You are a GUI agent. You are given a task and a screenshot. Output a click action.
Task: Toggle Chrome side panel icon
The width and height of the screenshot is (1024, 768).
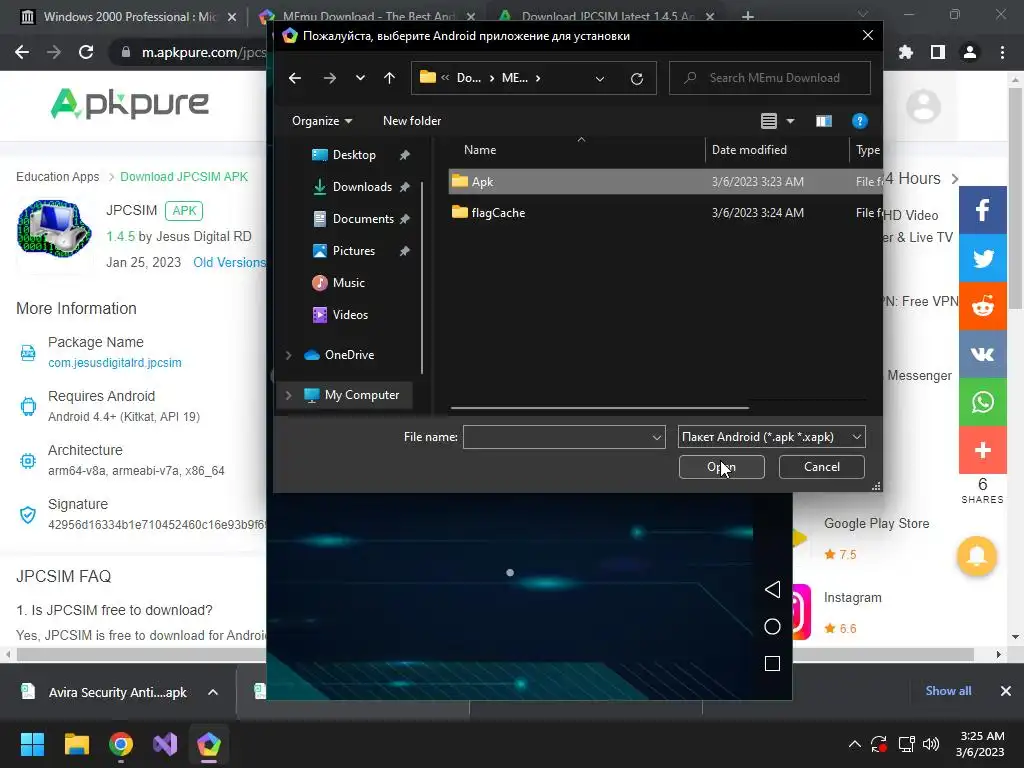coord(938,52)
